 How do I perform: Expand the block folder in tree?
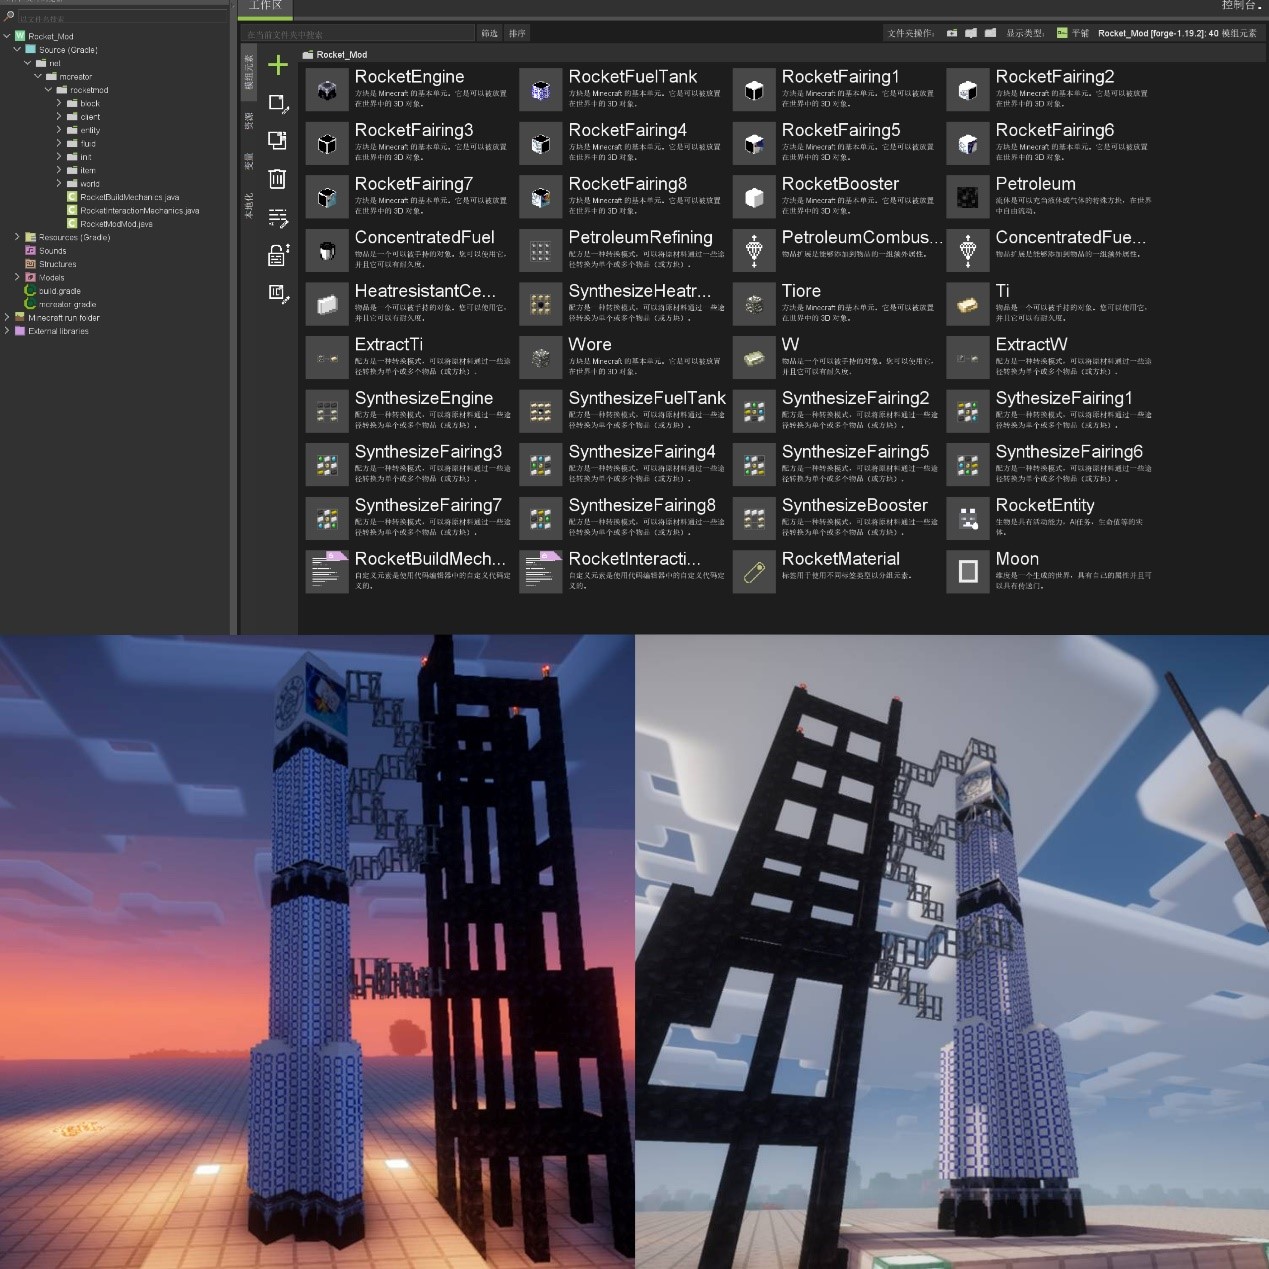click(59, 103)
